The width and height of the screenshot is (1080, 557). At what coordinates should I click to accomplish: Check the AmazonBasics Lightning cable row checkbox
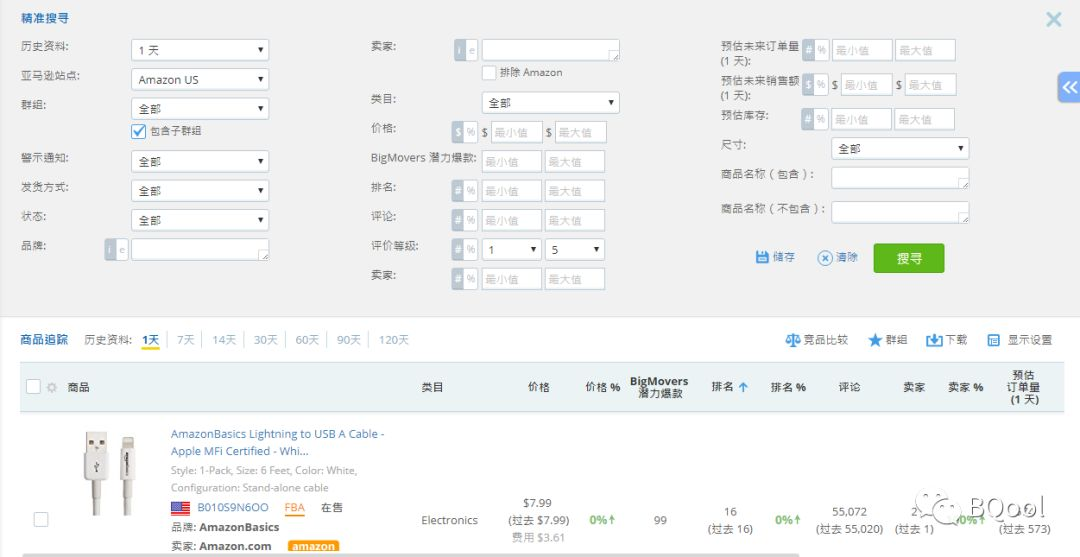click(x=41, y=520)
